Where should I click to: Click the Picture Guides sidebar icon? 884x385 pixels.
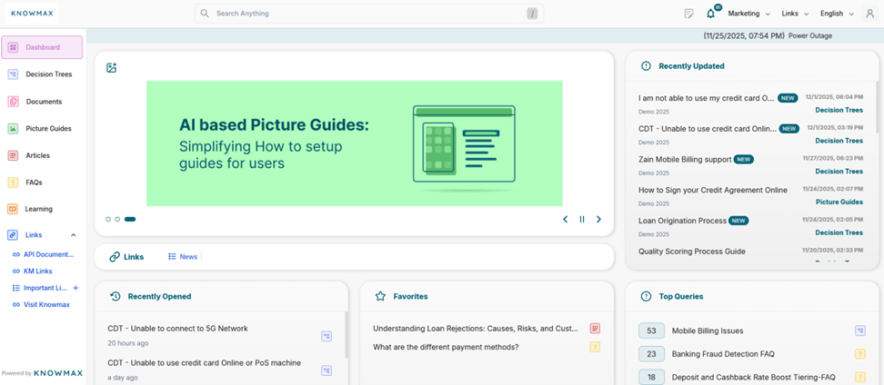(x=13, y=129)
